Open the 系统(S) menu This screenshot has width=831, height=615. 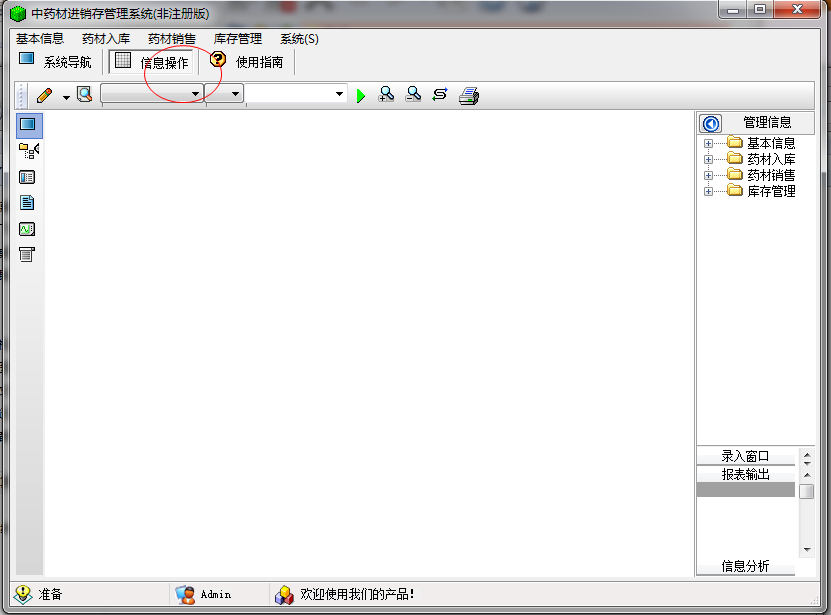(299, 39)
